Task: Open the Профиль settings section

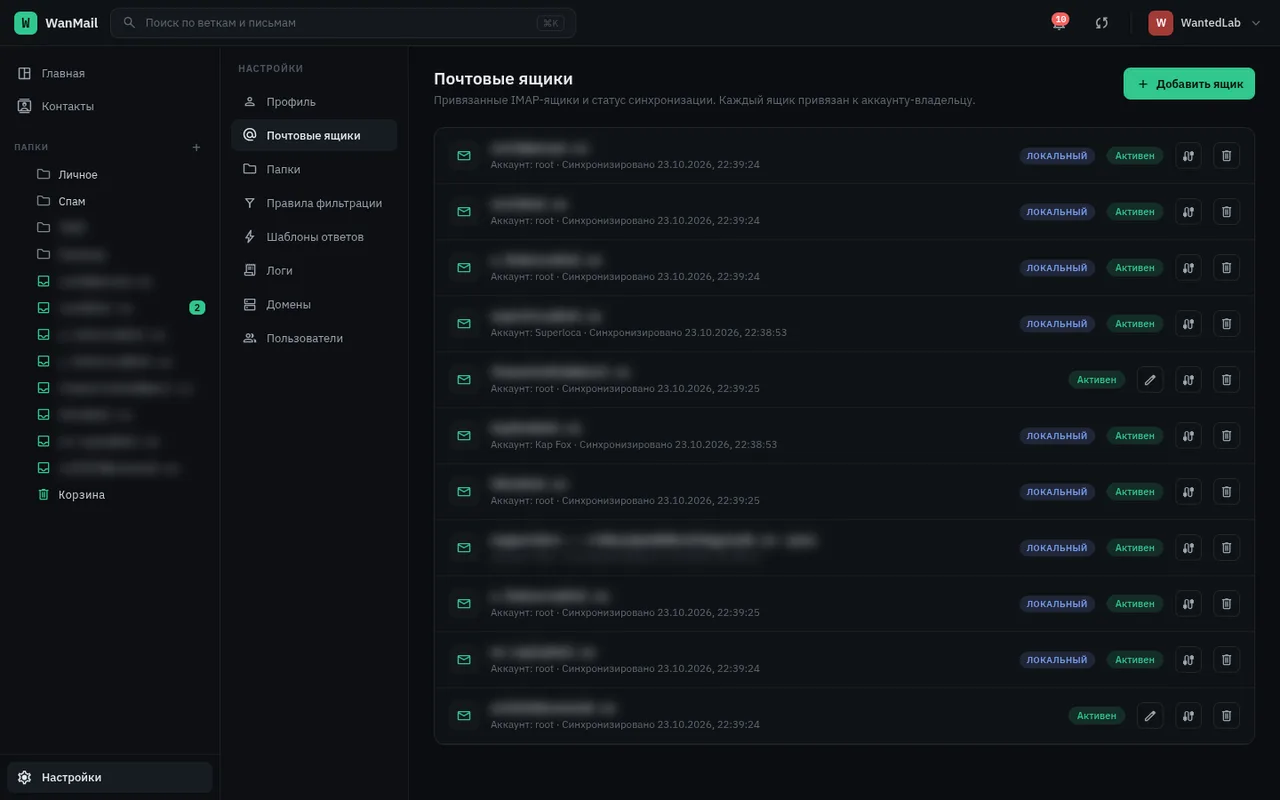Action: (314, 102)
